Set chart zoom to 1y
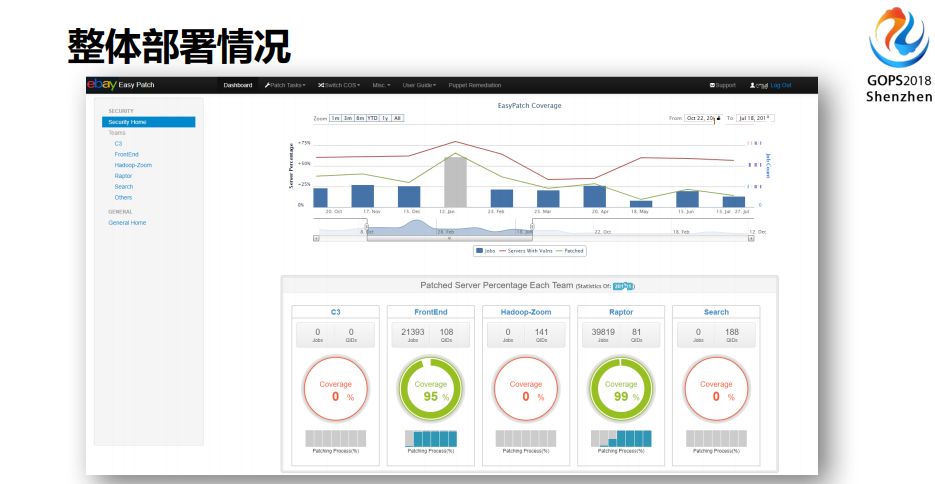Viewport: 935px width, 484px height. (x=385, y=118)
